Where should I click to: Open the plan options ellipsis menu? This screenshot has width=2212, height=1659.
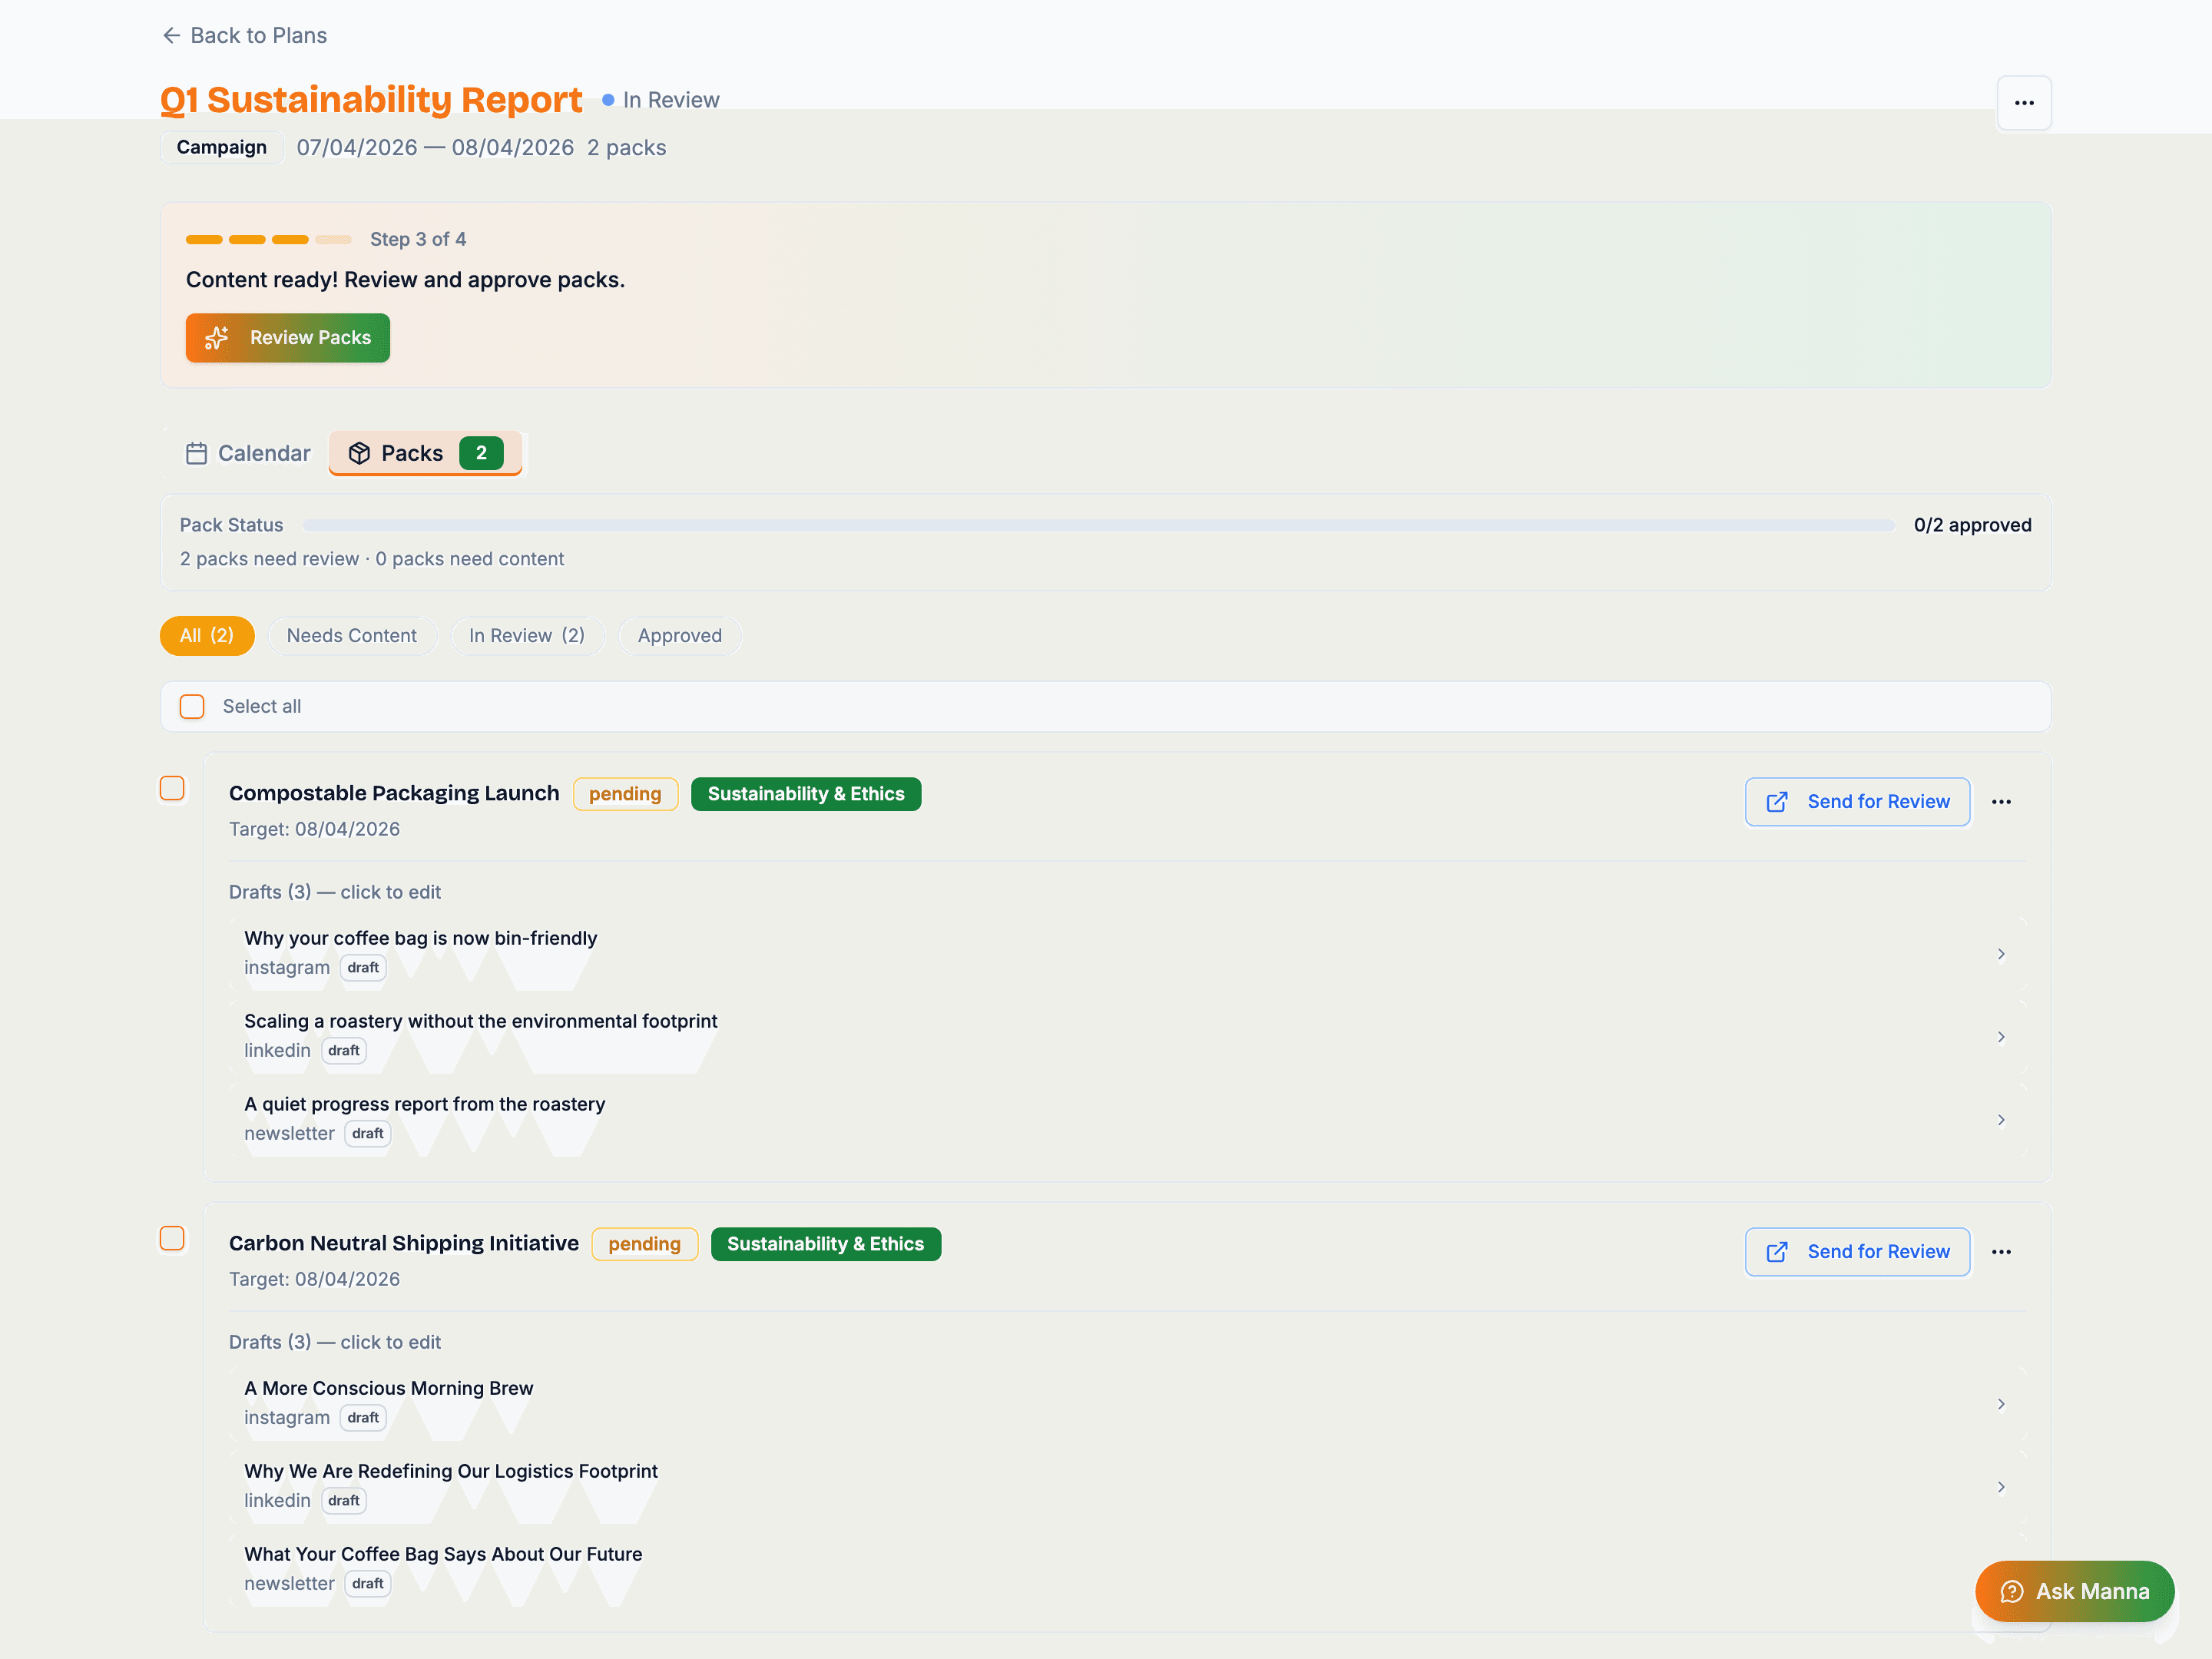[x=2023, y=103]
